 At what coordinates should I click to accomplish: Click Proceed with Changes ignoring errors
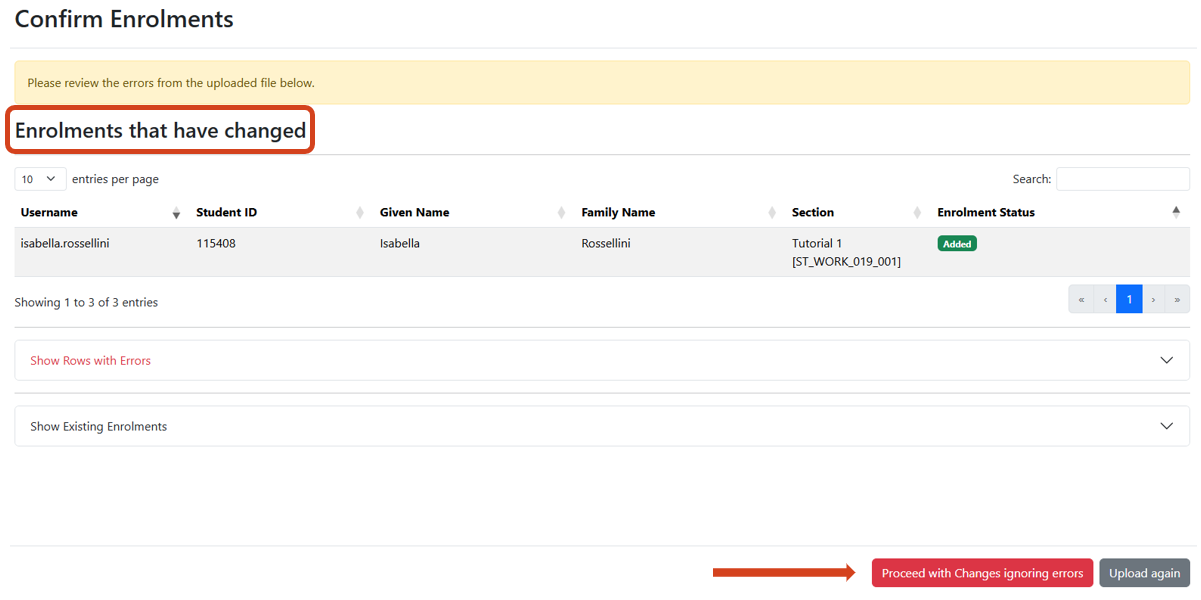tap(982, 573)
